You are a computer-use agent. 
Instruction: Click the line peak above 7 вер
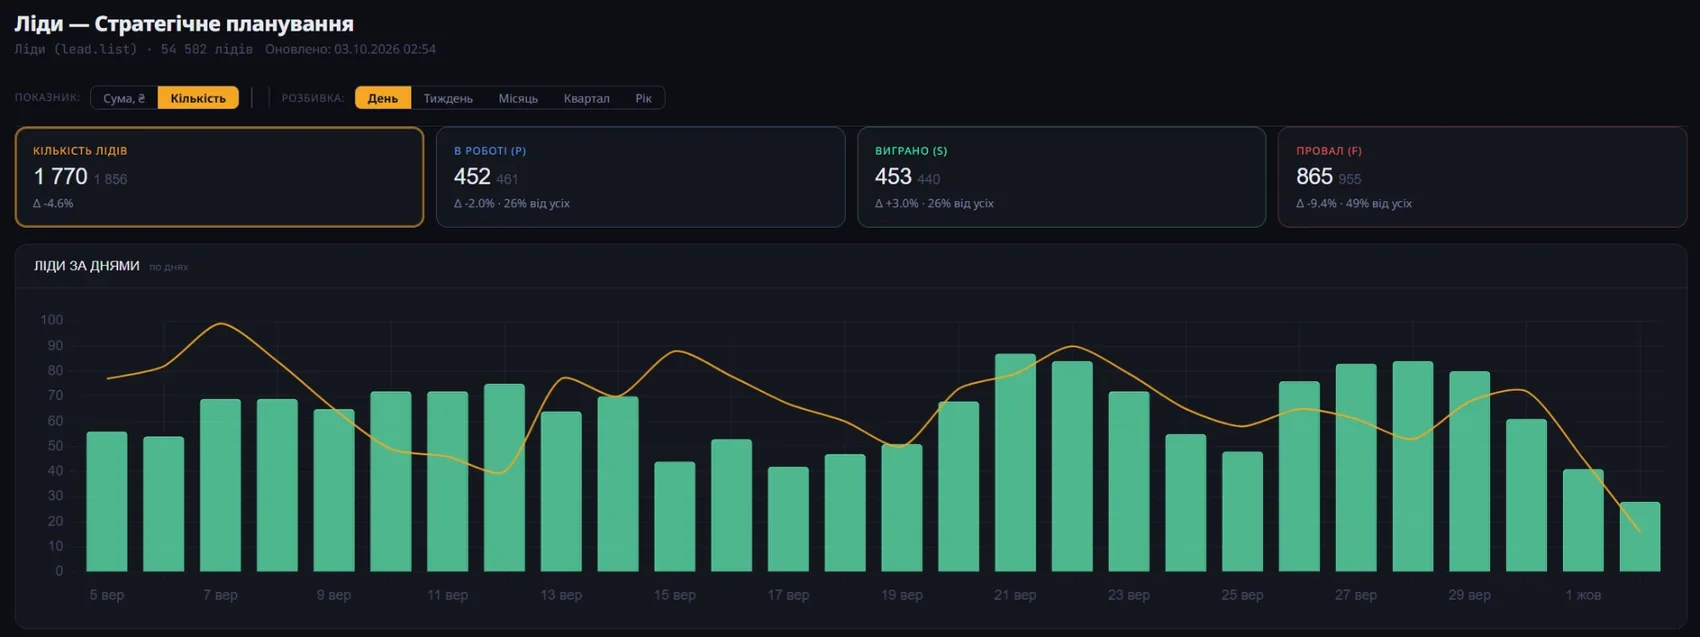click(221, 323)
